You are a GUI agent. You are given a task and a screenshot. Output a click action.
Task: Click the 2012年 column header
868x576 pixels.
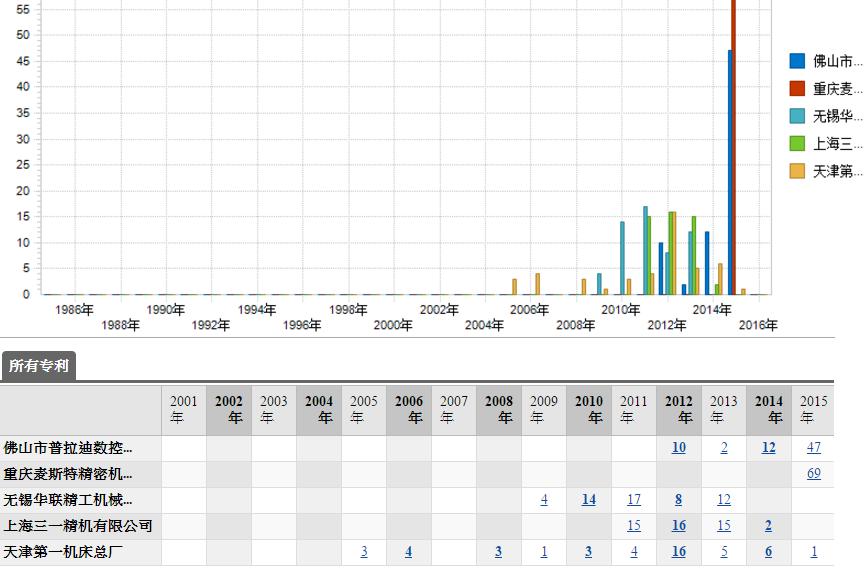coord(679,409)
